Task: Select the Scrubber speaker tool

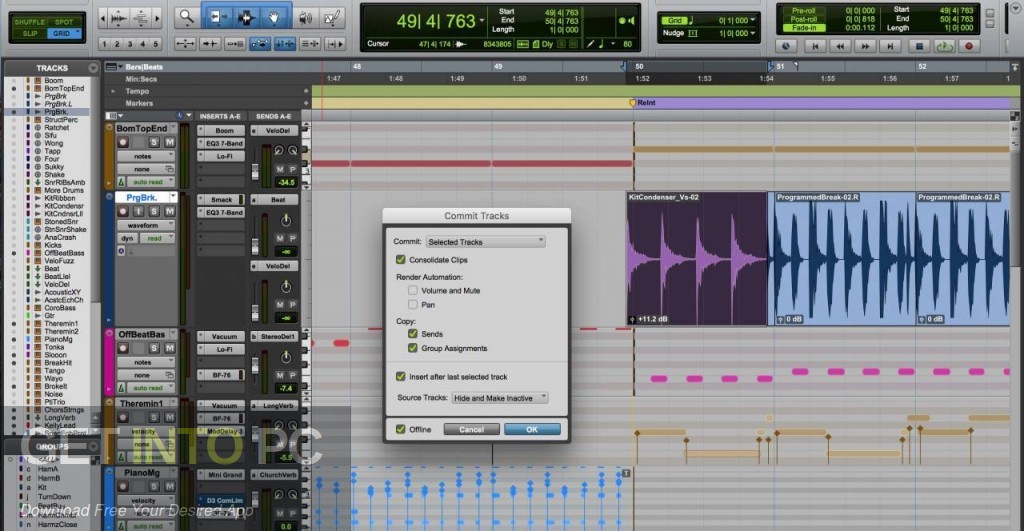Action: [306, 18]
